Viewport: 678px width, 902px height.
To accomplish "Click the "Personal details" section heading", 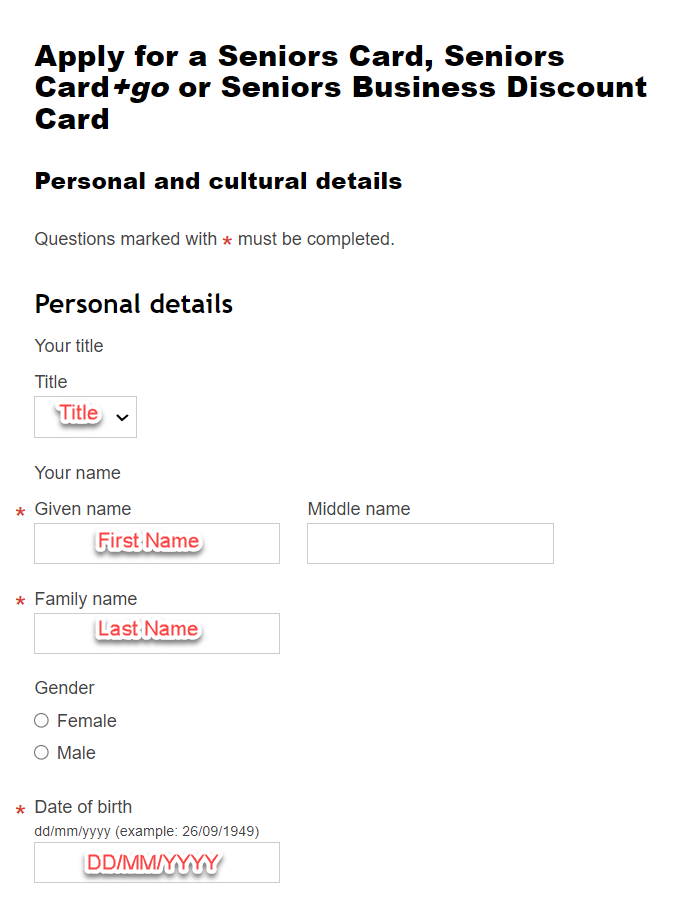I will [x=133, y=304].
